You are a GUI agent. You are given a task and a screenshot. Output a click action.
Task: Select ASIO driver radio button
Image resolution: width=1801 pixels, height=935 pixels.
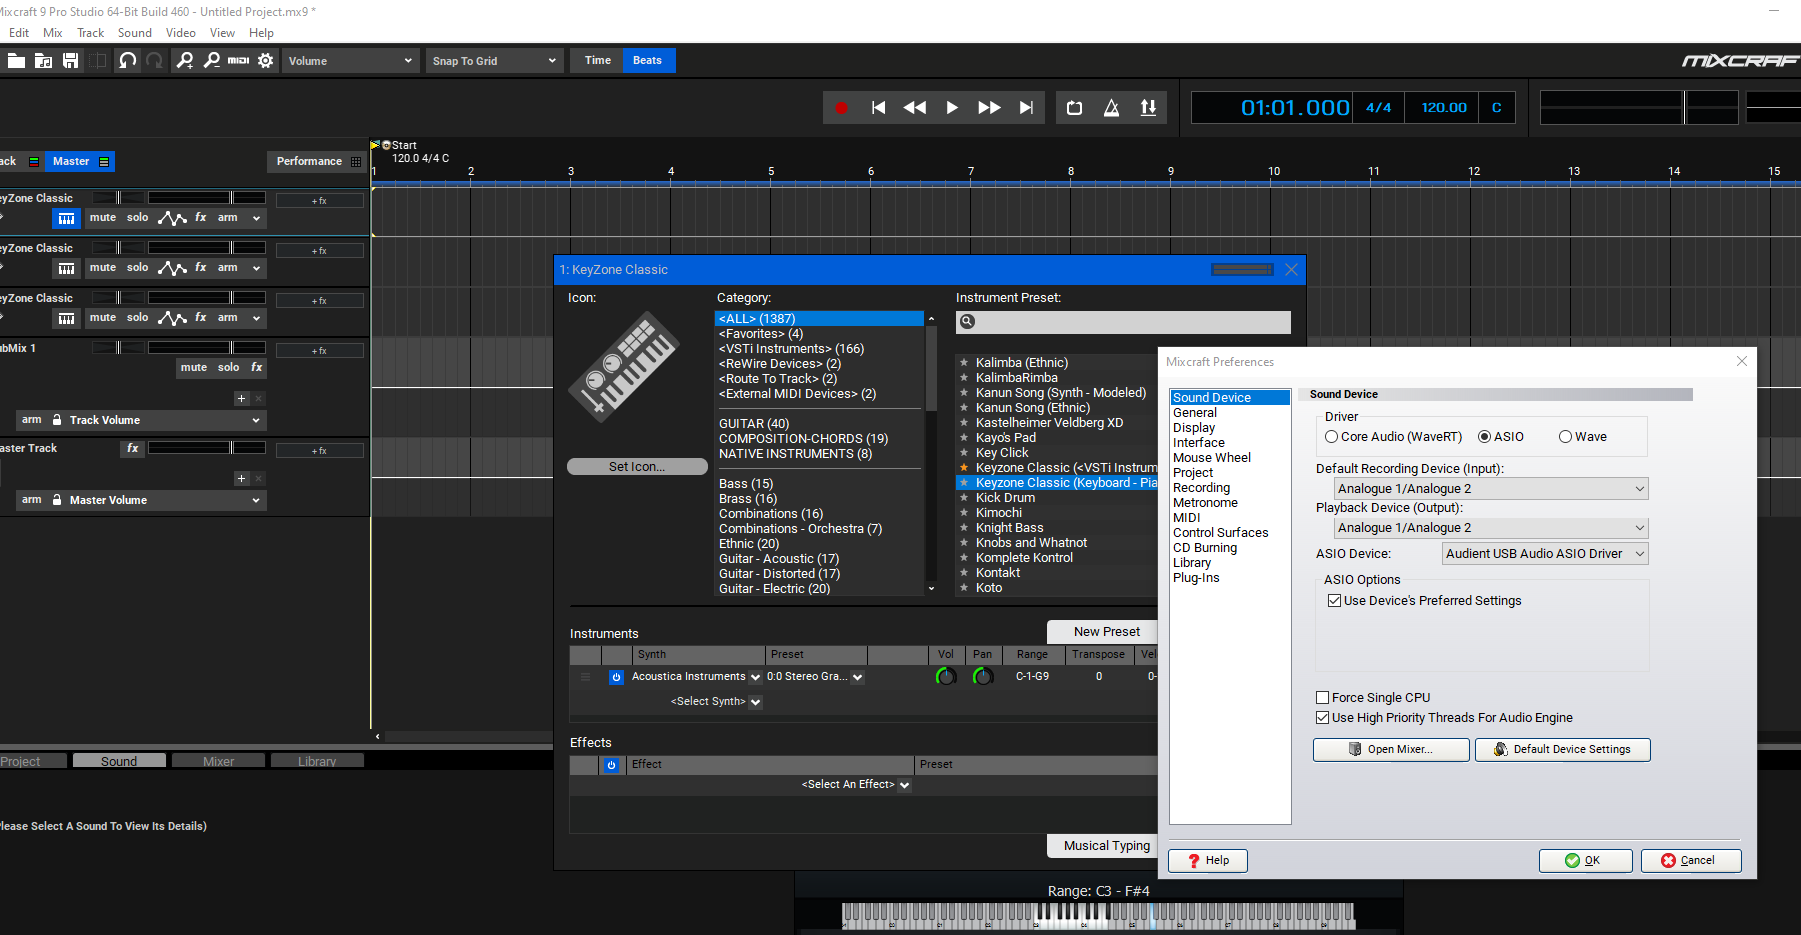1484,437
